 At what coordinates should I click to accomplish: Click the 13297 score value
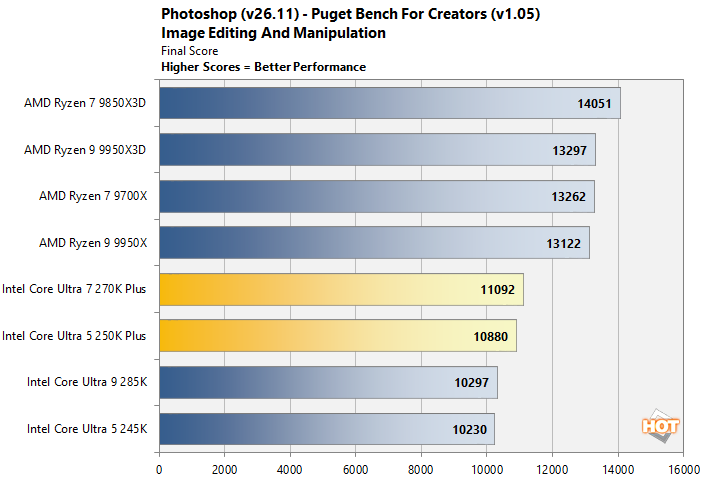pos(569,151)
